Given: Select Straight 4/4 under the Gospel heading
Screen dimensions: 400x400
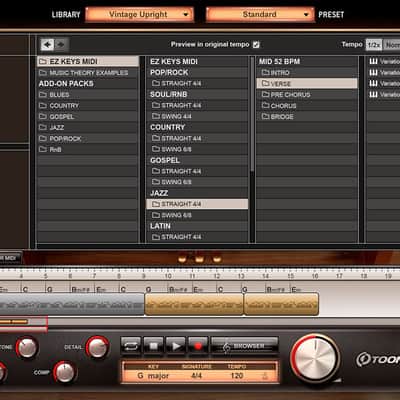Looking at the screenshot, I should (x=197, y=171).
